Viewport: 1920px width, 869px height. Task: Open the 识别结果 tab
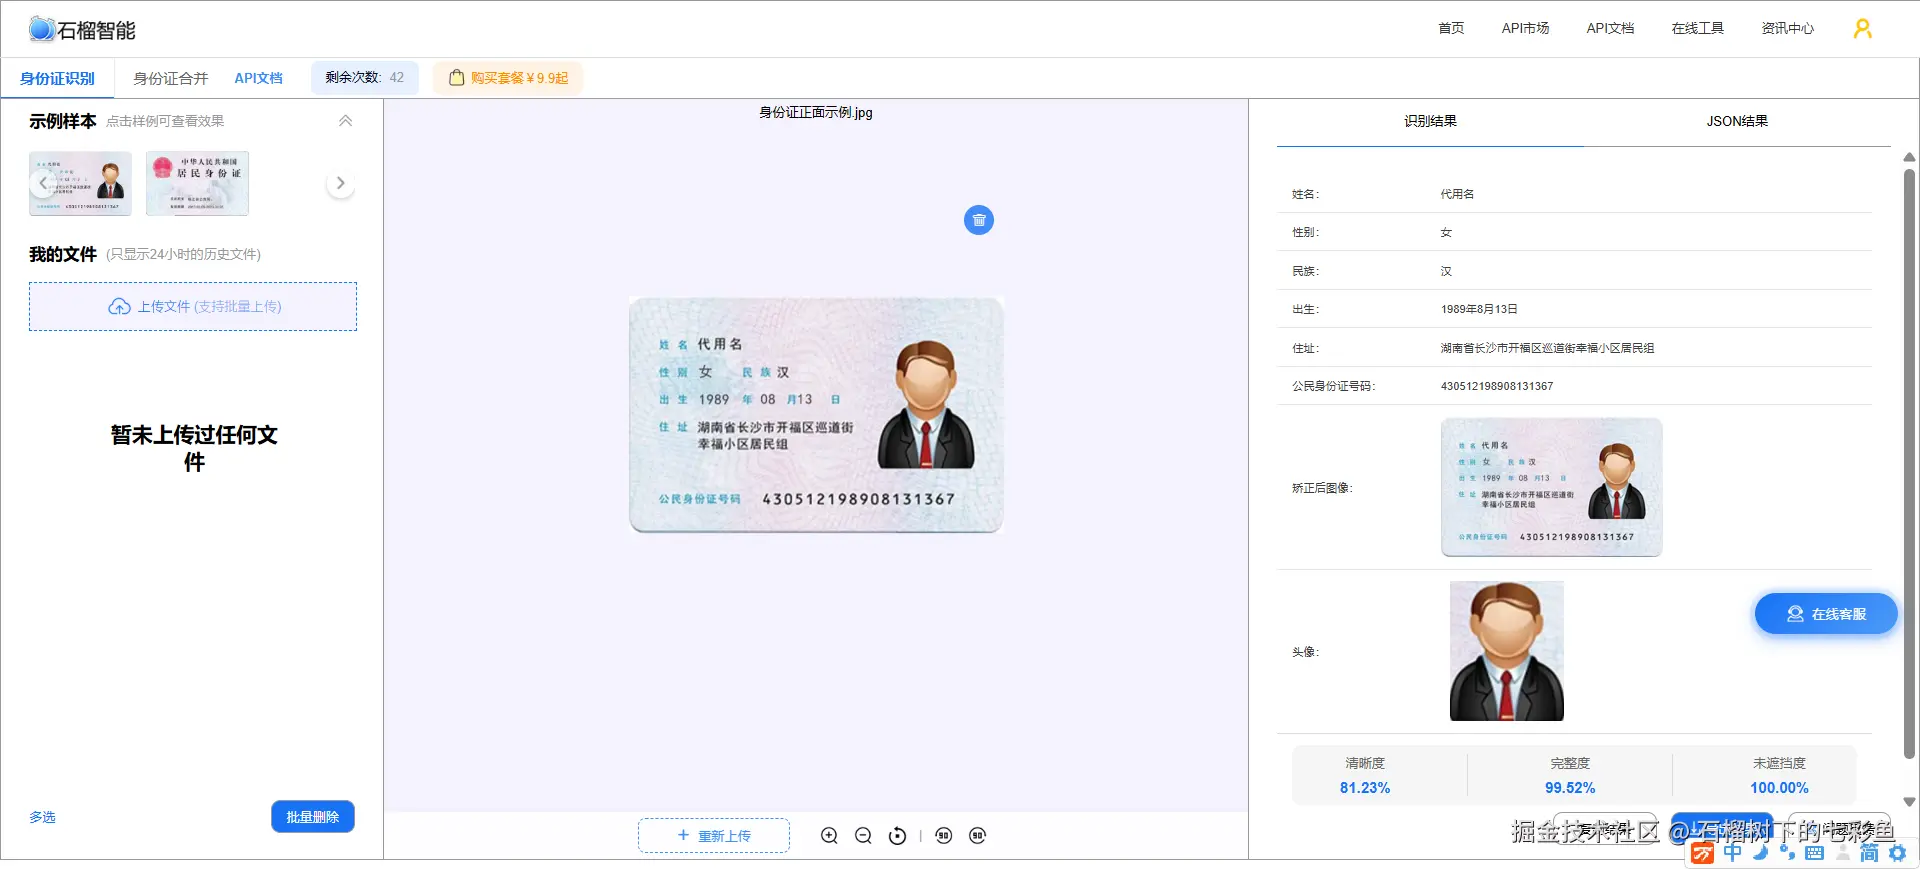1430,121
